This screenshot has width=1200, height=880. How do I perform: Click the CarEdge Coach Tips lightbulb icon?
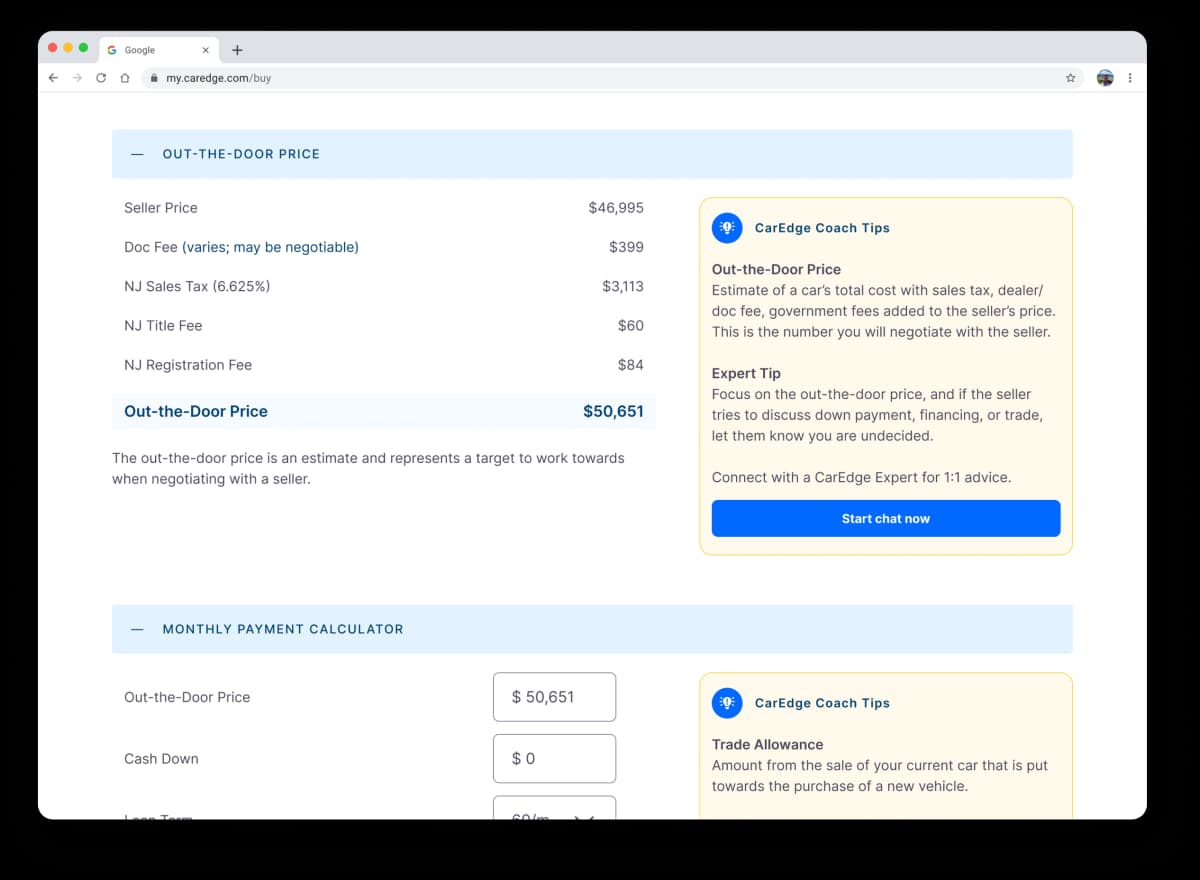tap(727, 227)
